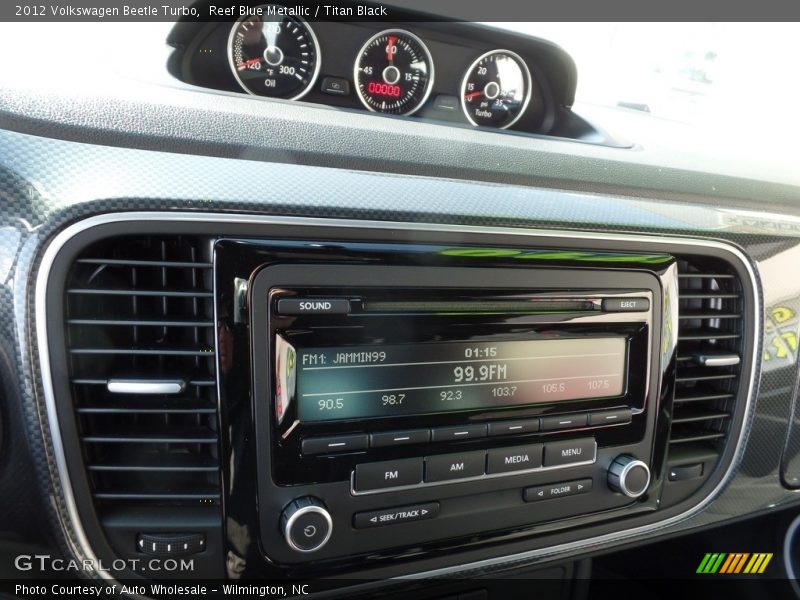Click the small button between oil and stopwatch gauges
Image resolution: width=800 pixels, height=600 pixels.
pos(335,86)
